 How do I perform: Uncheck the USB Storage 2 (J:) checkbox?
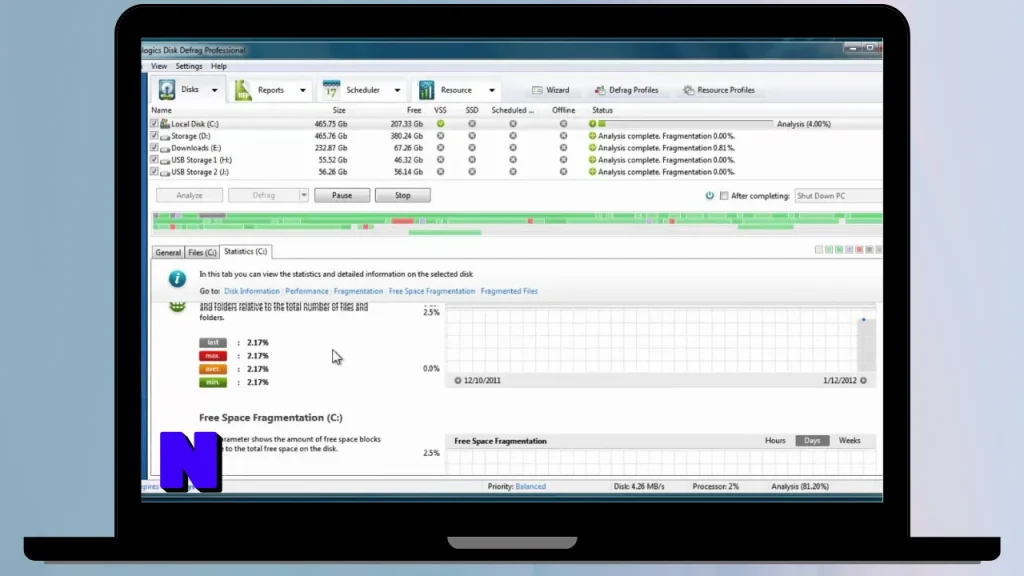(154, 171)
